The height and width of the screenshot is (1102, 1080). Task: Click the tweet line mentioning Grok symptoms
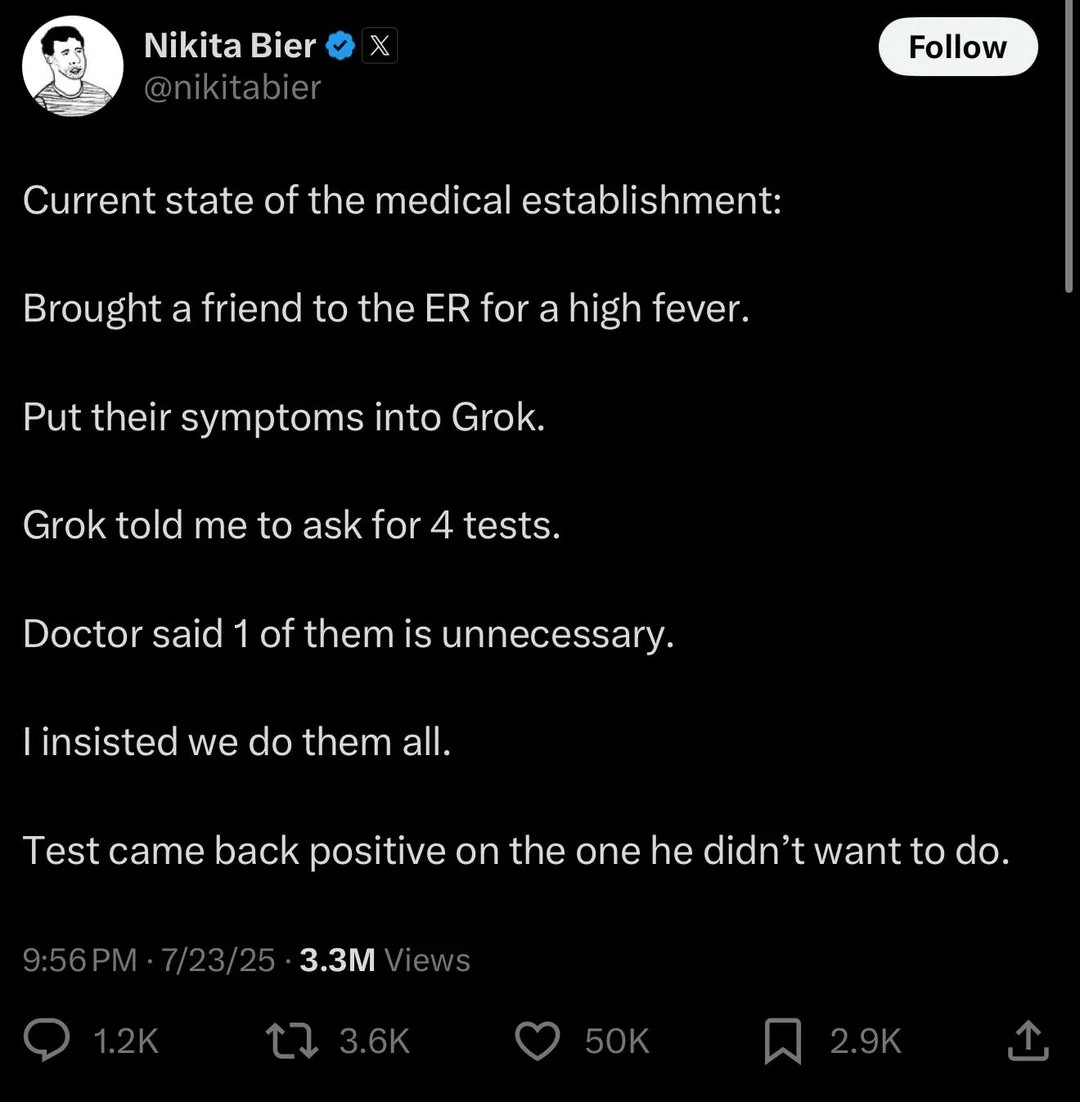pyautogui.click(x=284, y=417)
